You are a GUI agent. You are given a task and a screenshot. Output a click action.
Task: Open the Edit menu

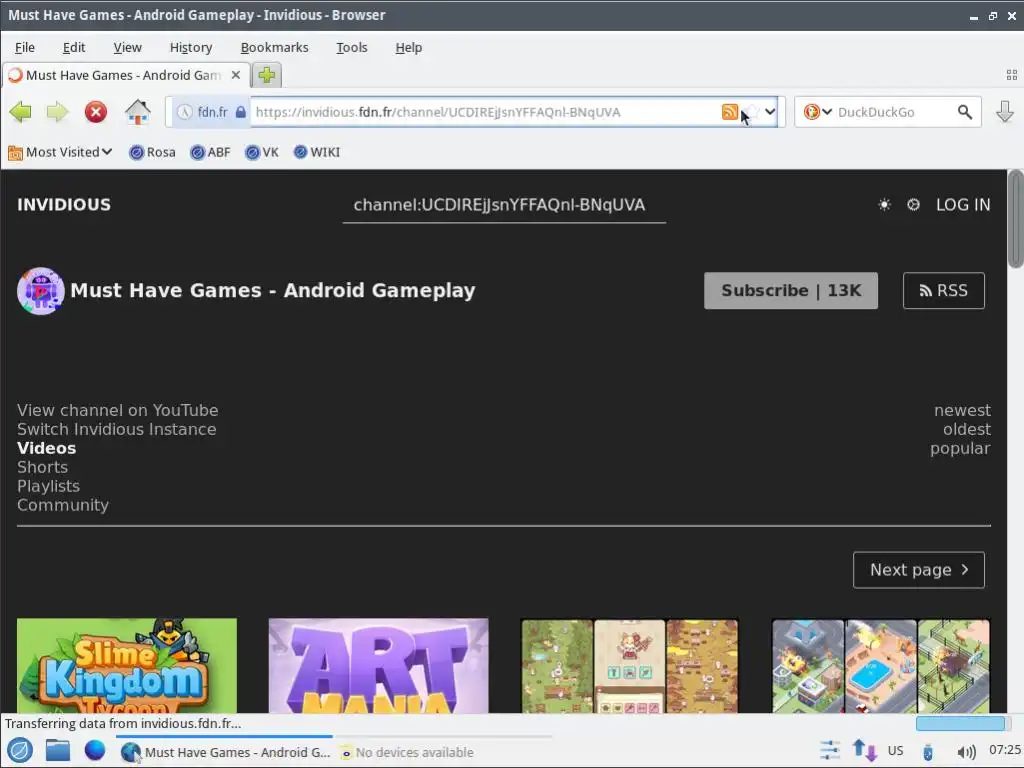click(74, 48)
